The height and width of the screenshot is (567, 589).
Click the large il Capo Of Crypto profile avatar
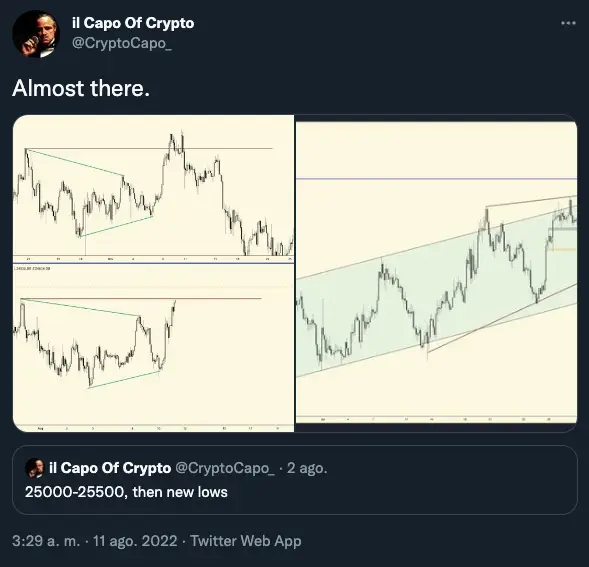(36, 34)
